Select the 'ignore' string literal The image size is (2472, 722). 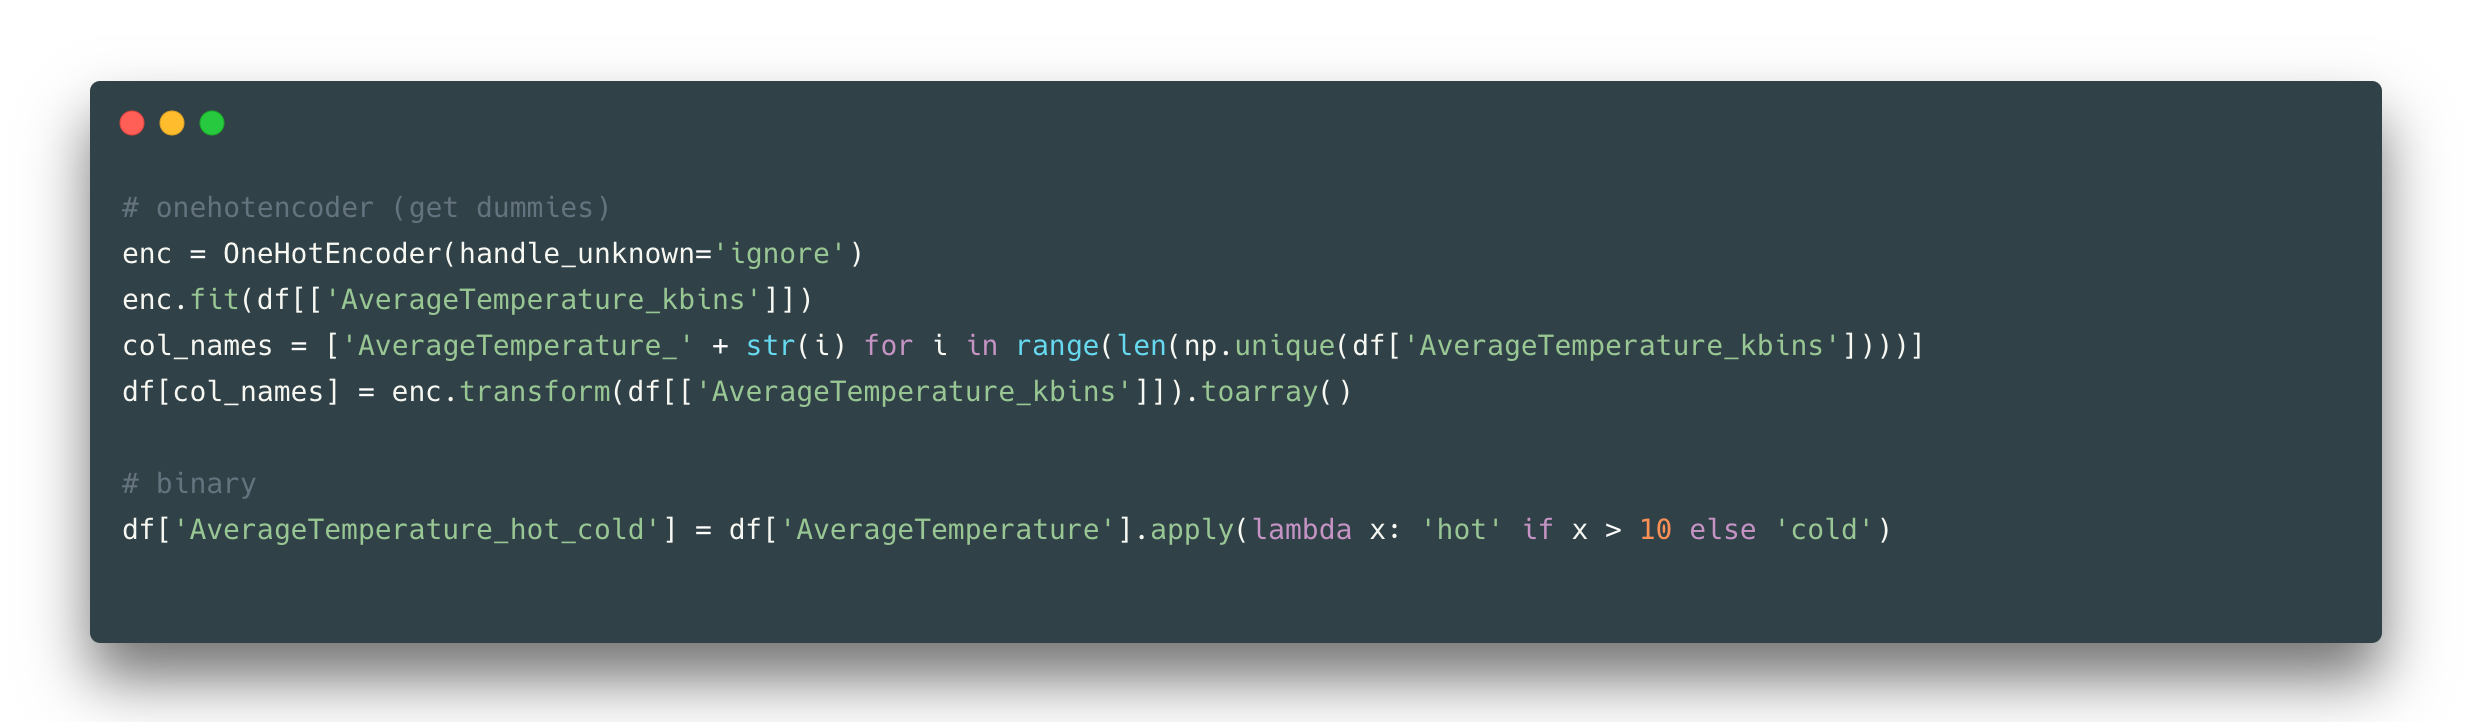pyautogui.click(x=779, y=254)
